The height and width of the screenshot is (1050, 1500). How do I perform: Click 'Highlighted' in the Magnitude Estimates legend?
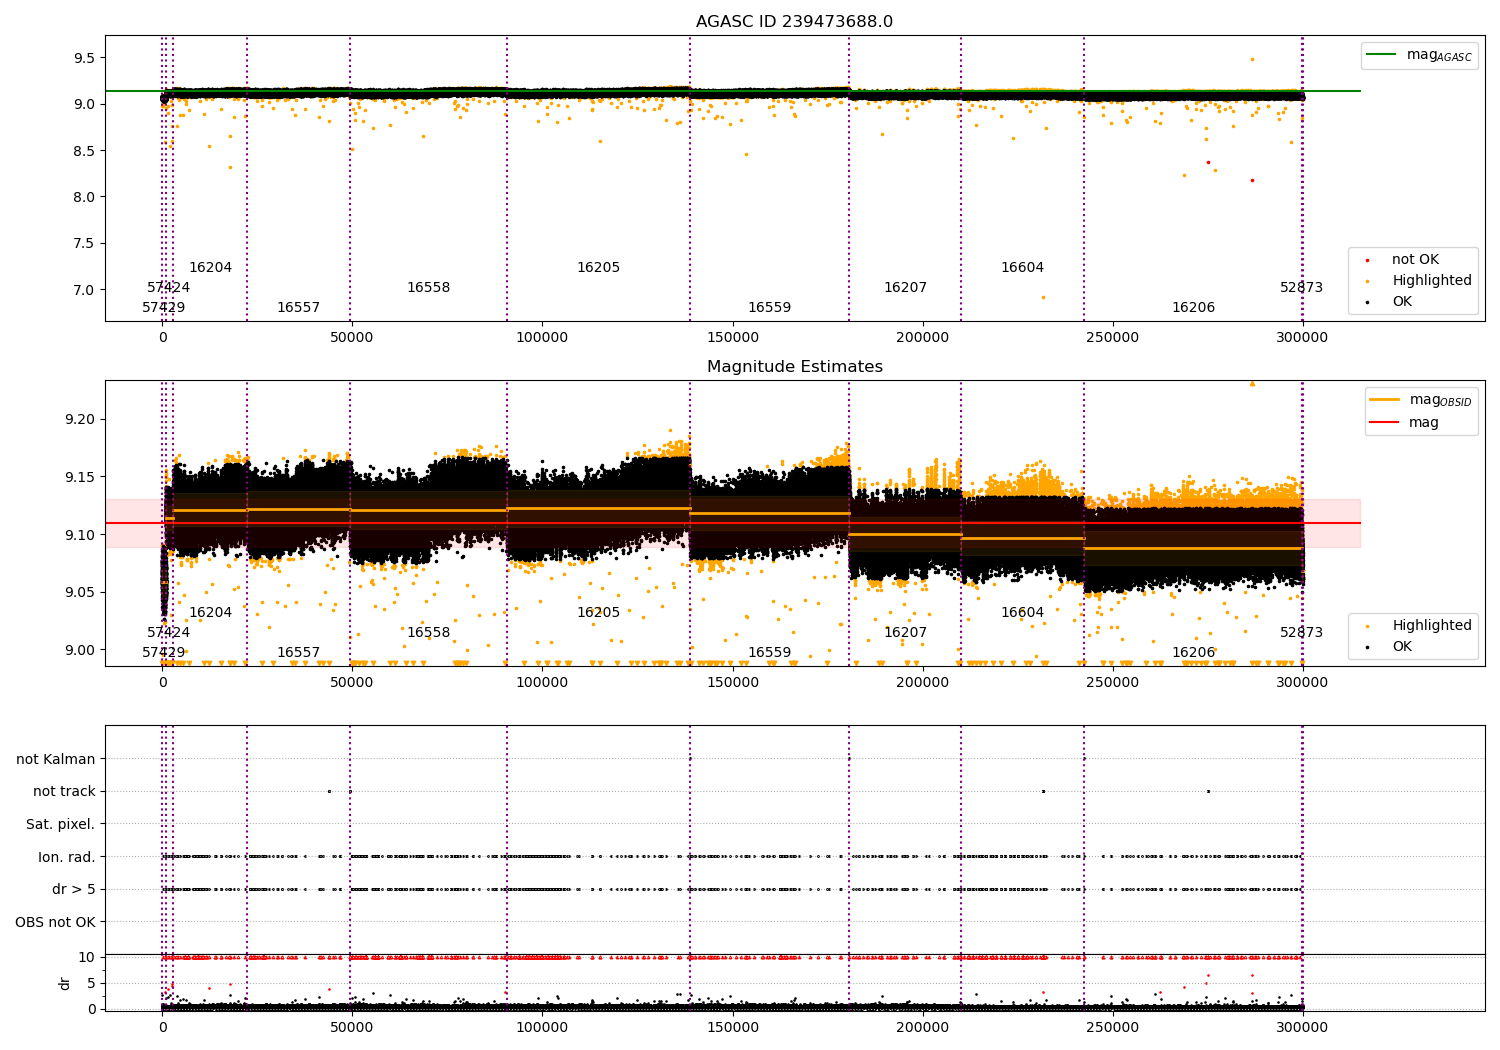[1431, 626]
